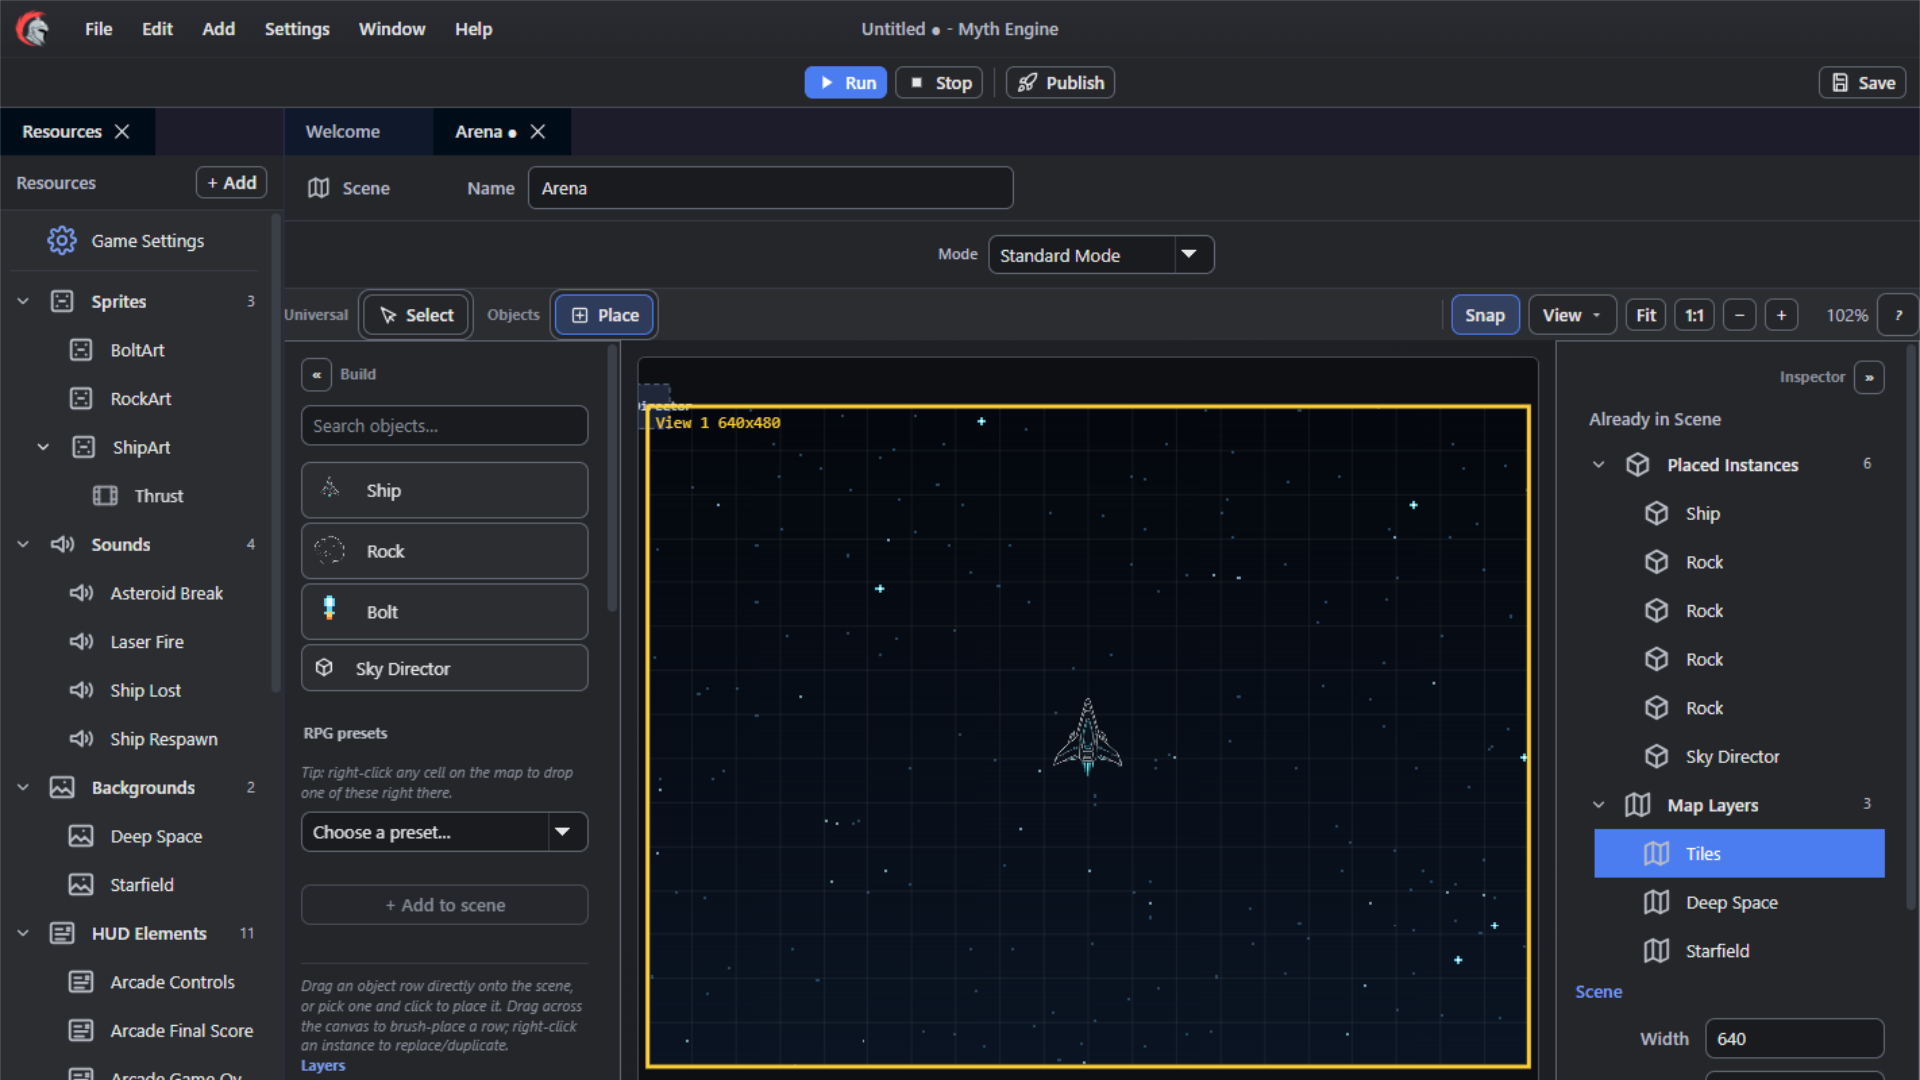Viewport: 1920px width, 1080px height.
Task: Focus the Search objects field
Action: point(444,426)
